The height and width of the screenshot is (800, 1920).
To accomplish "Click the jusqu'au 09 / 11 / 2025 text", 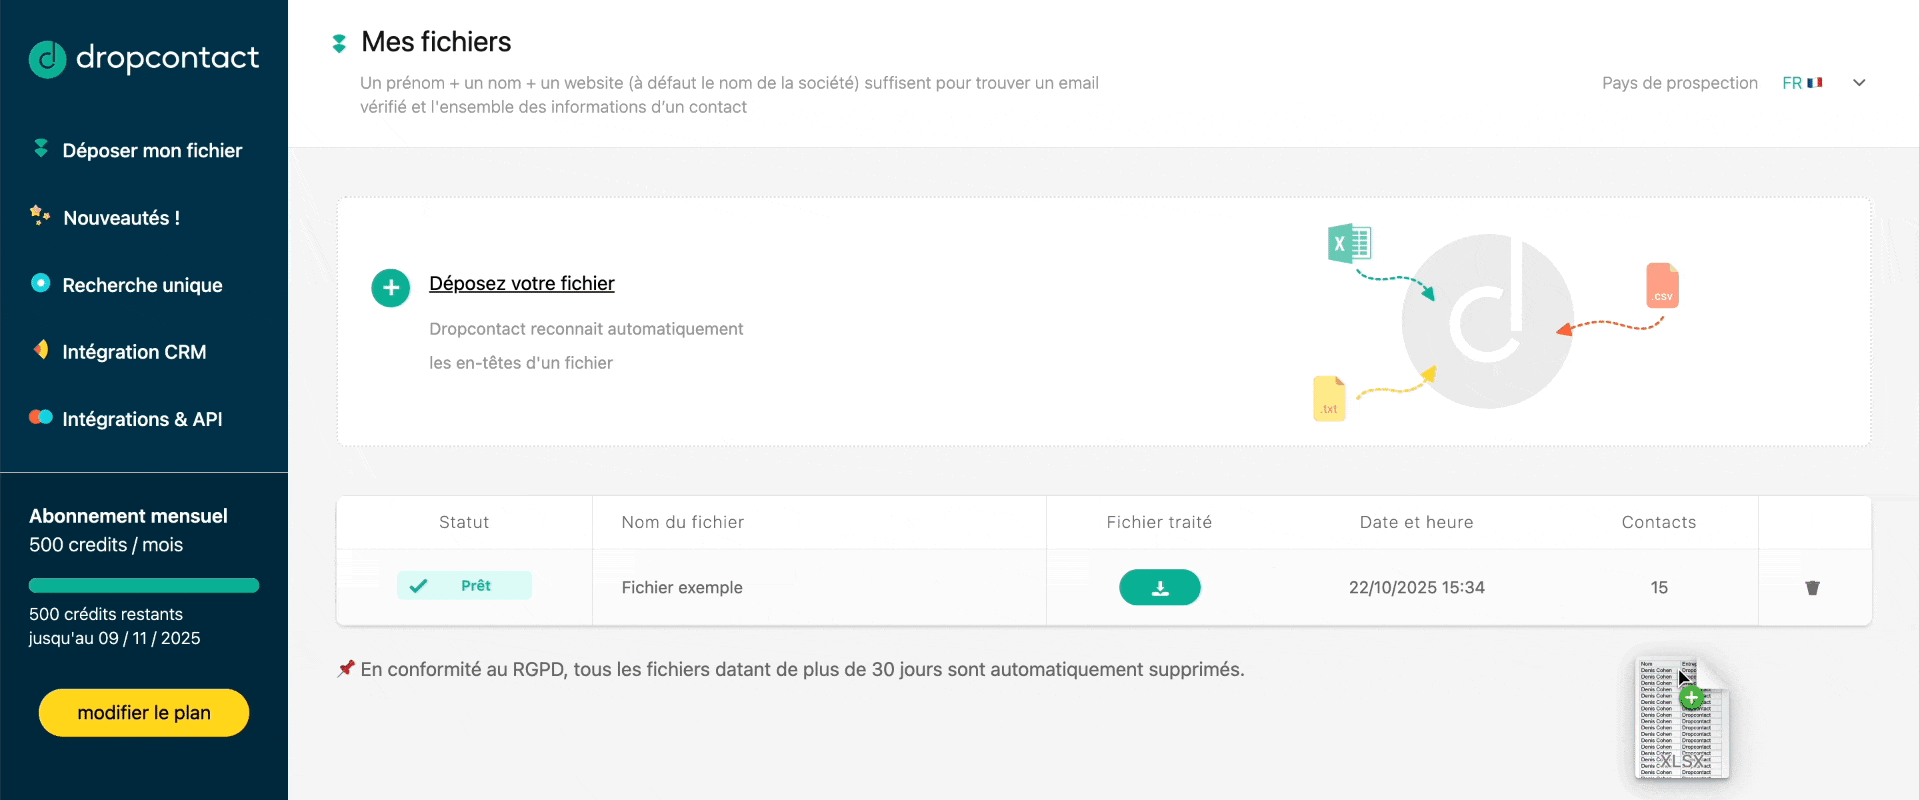I will tap(115, 638).
